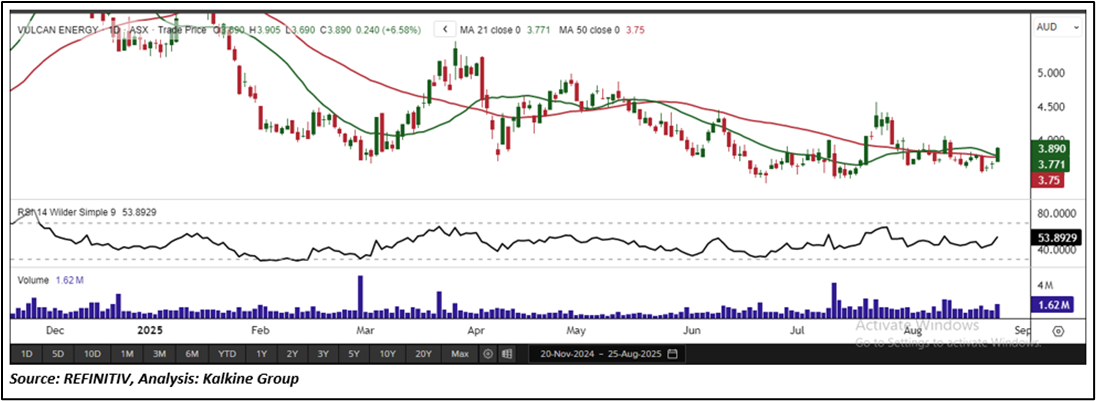The image size is (1096, 401).
Task: Set chart range to Max
Action: pos(459,353)
